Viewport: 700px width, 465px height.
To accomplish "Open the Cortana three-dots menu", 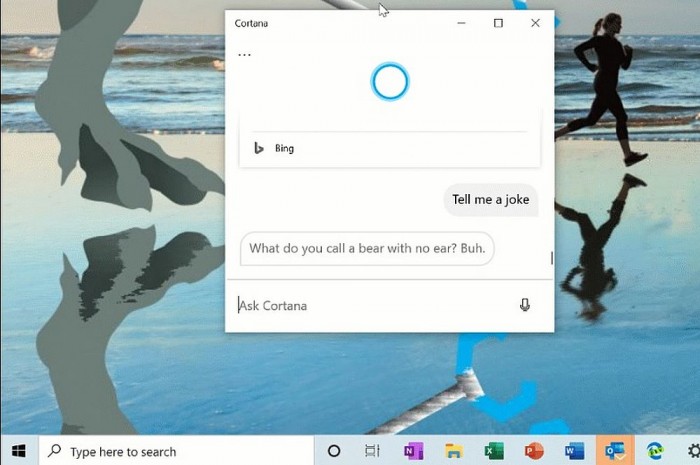I will [244, 55].
